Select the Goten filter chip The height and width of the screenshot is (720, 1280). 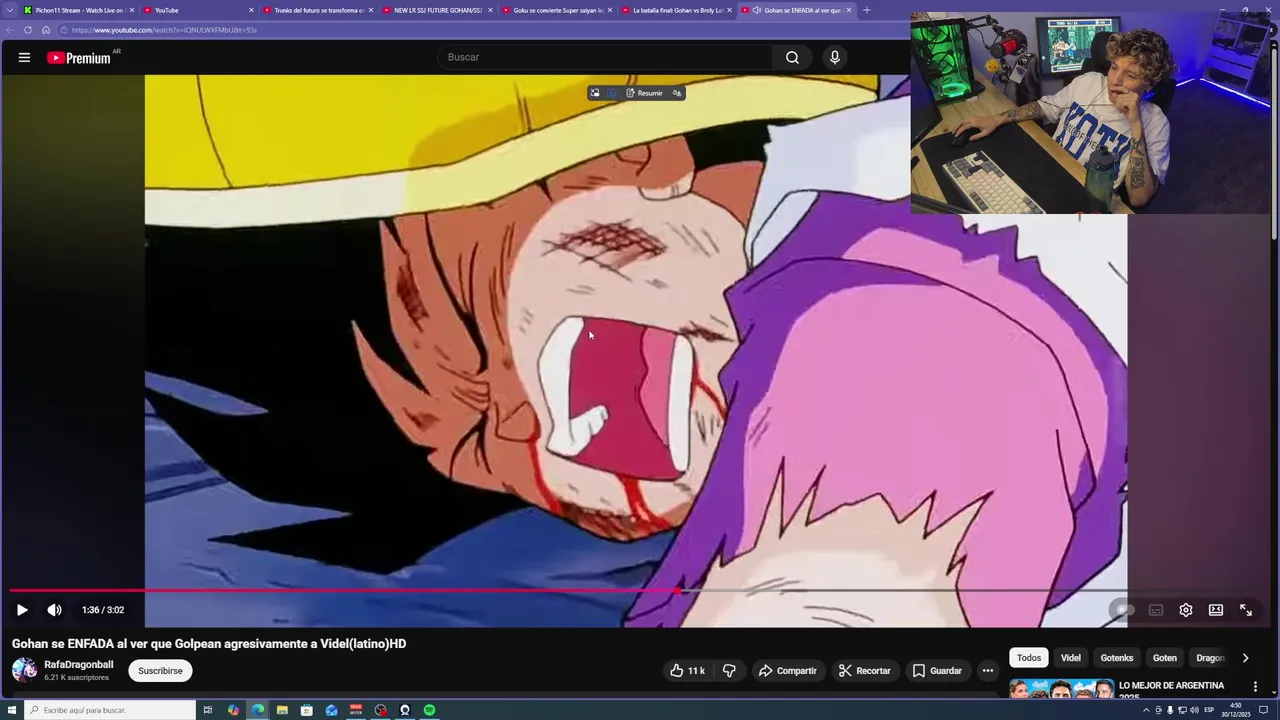tap(1165, 658)
